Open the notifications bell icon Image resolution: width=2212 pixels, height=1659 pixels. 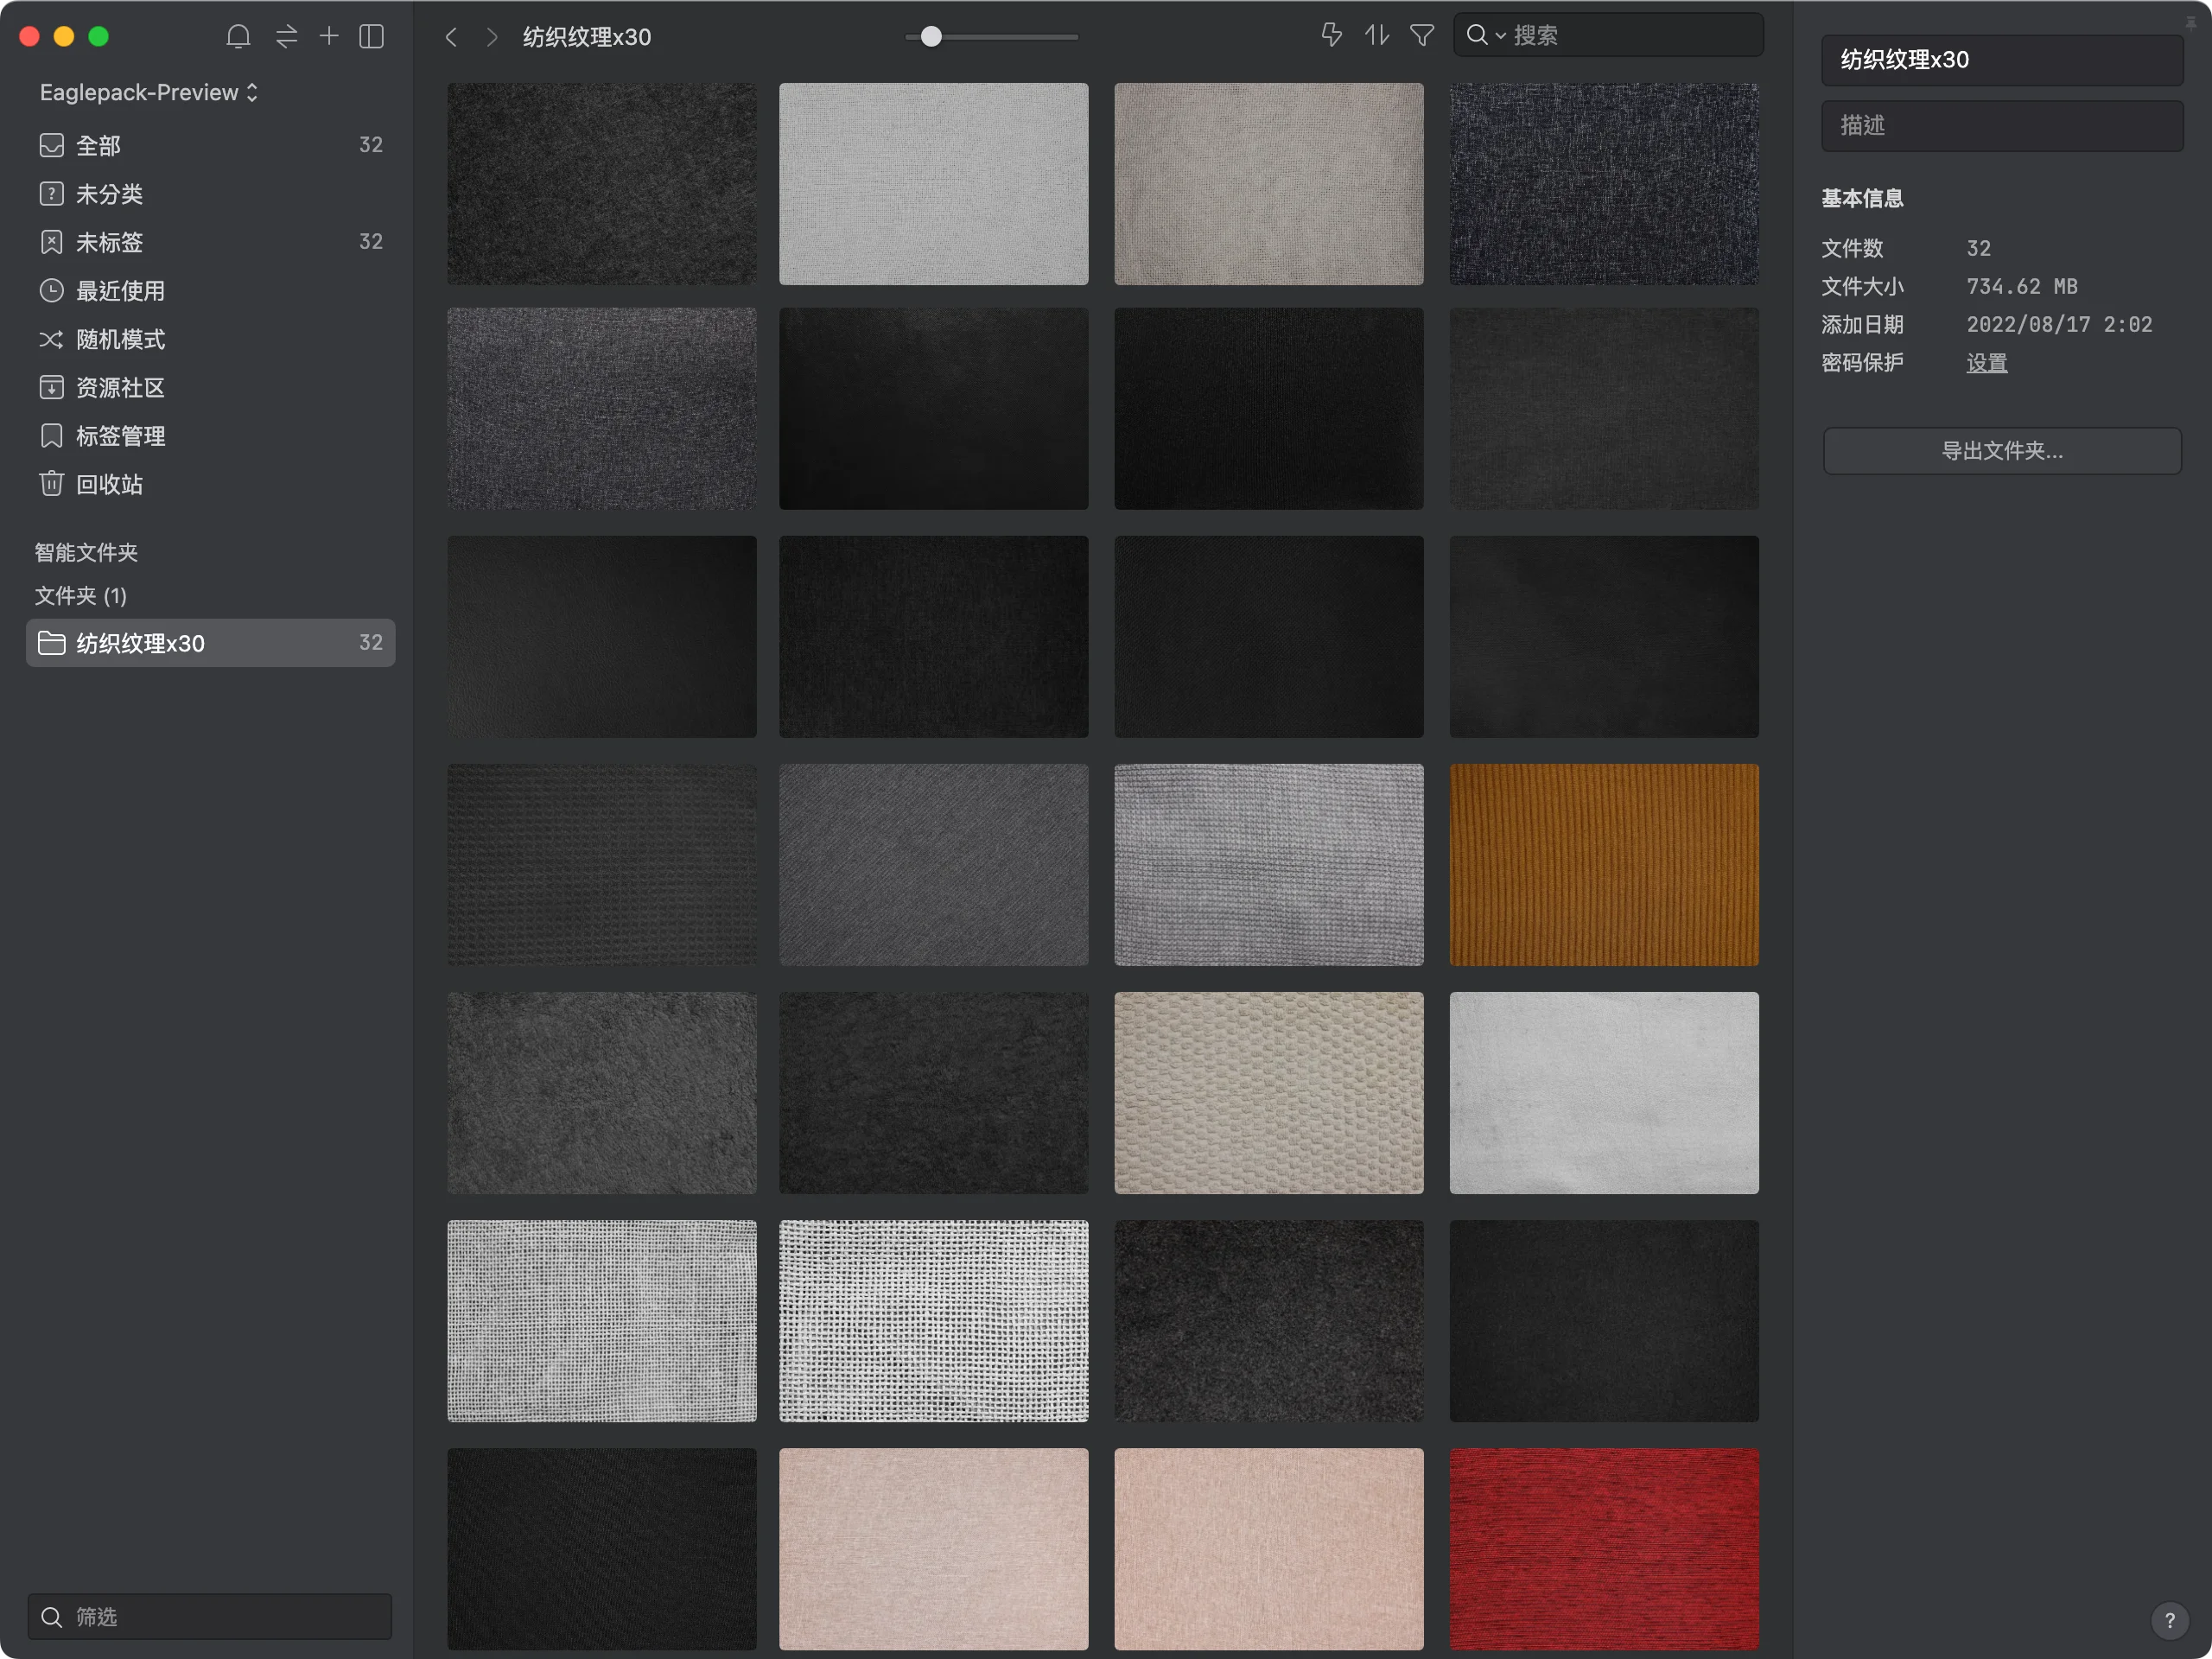click(238, 37)
